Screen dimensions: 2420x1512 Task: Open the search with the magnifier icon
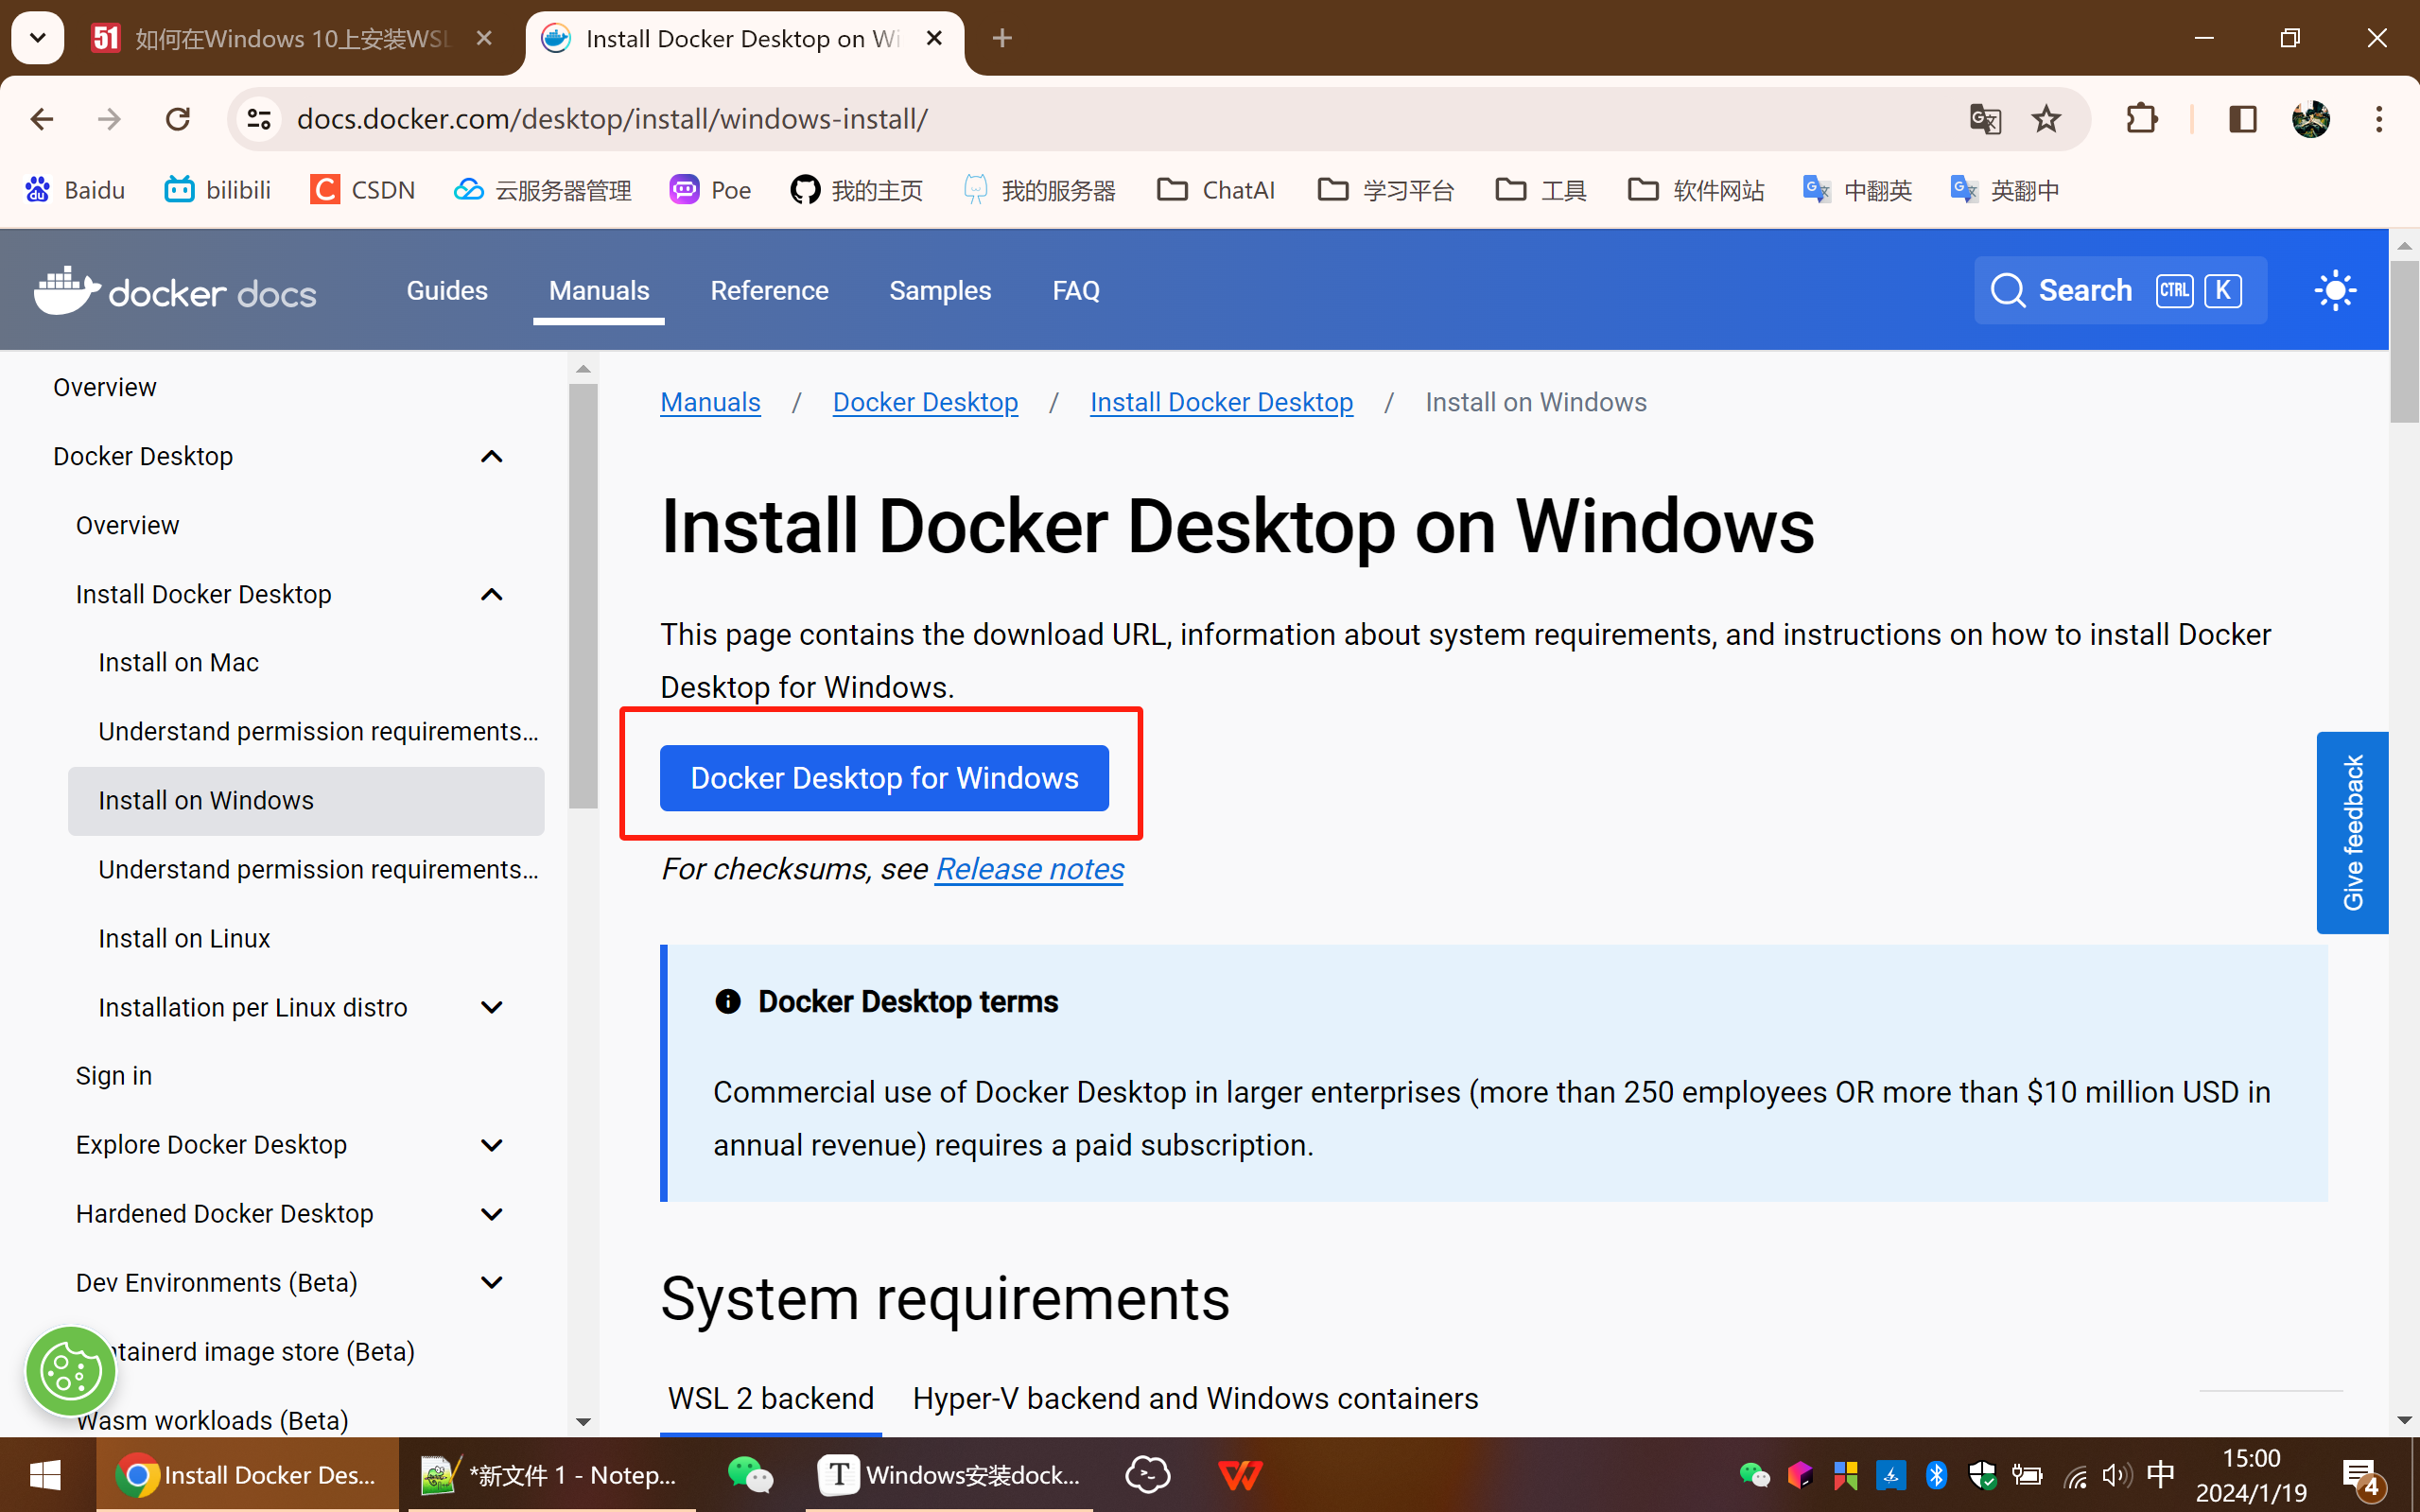click(2010, 290)
